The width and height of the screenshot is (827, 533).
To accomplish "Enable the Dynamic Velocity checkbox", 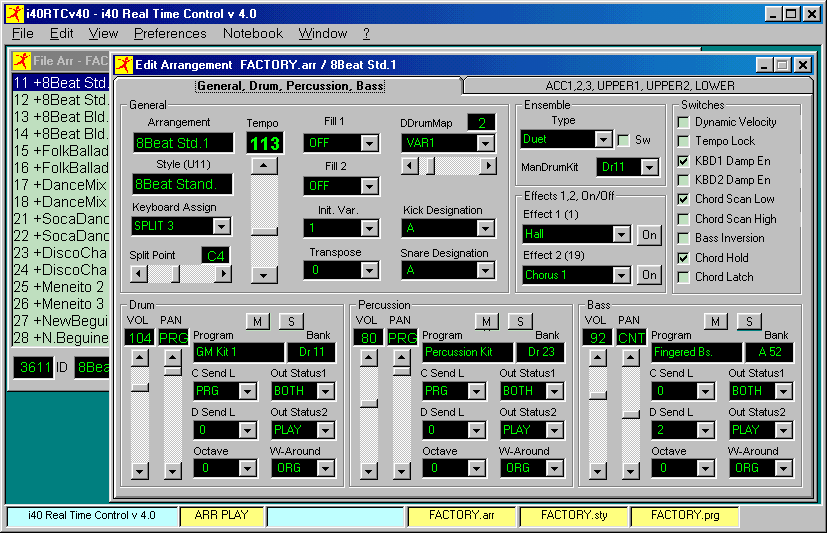I will pyautogui.click(x=683, y=122).
